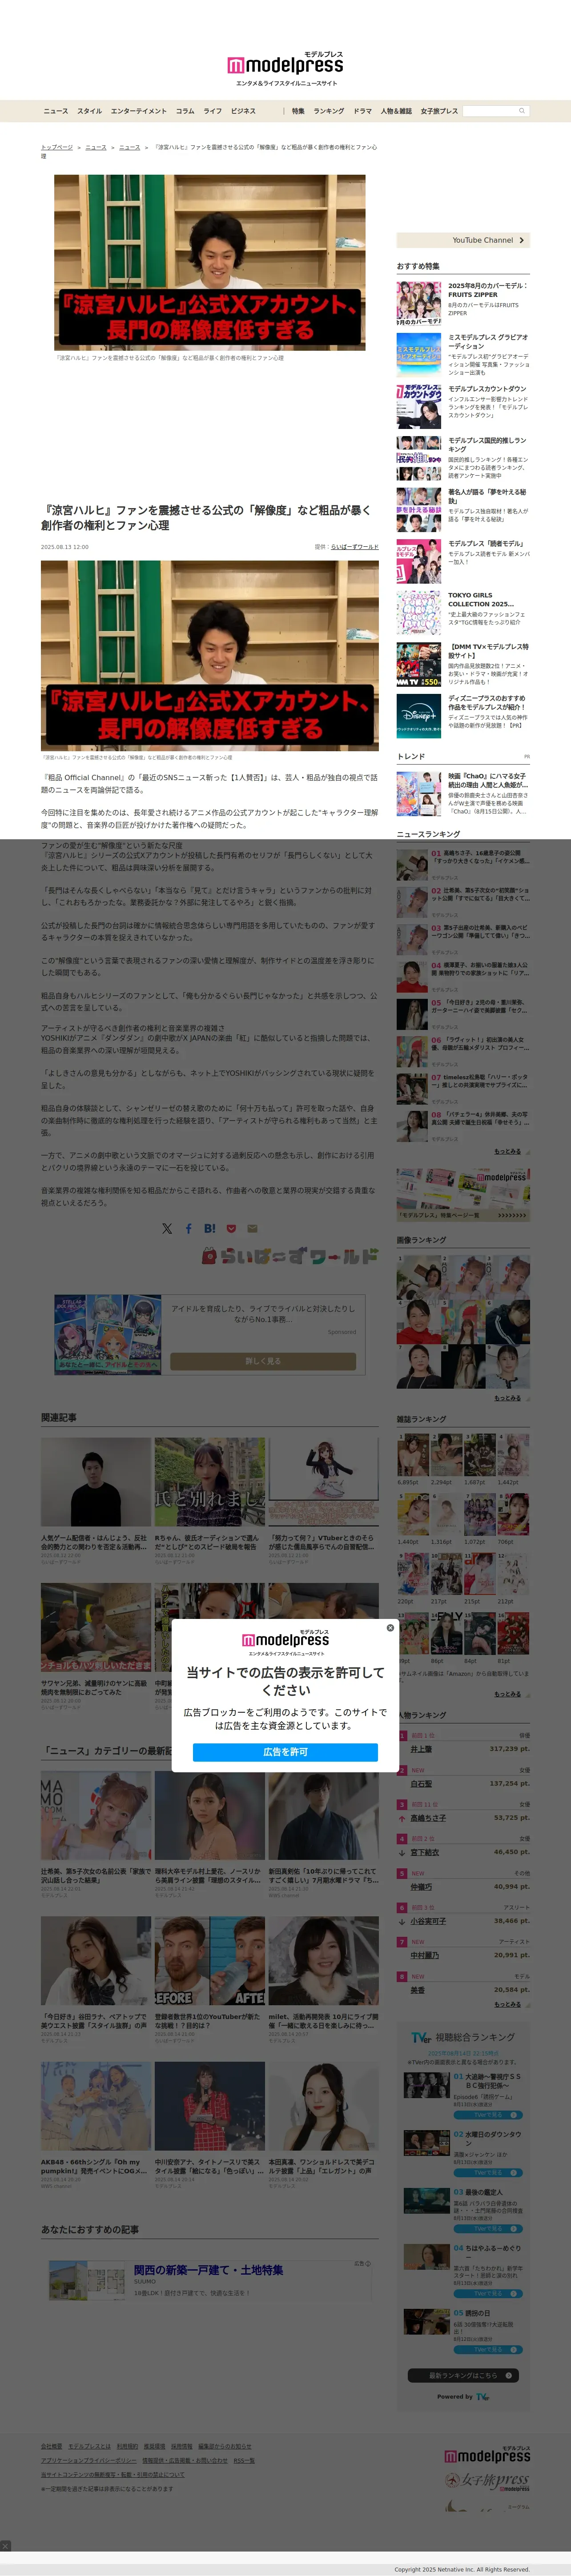Open the 映画『ChaO』 trend article
571x2576 pixels.
(463, 793)
